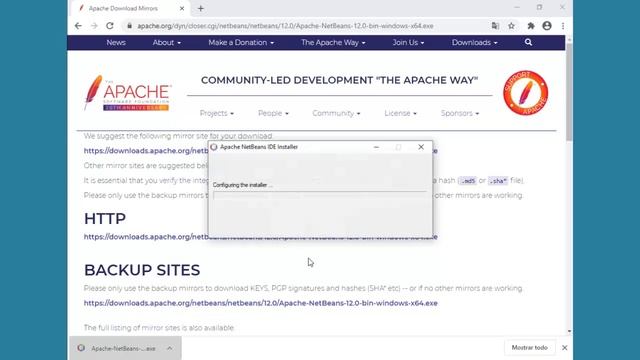Viewport: 640px width, 360px height.
Task: Click the Mostrar todo button
Action: tap(529, 348)
